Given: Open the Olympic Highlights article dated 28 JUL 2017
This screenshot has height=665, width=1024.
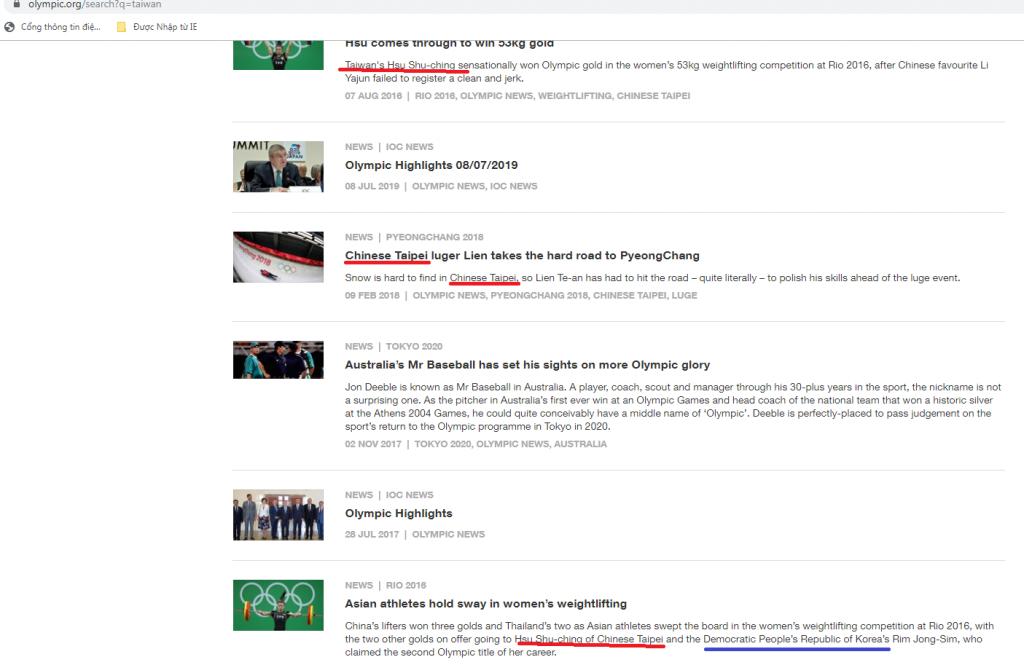Looking at the screenshot, I should tap(399, 513).
